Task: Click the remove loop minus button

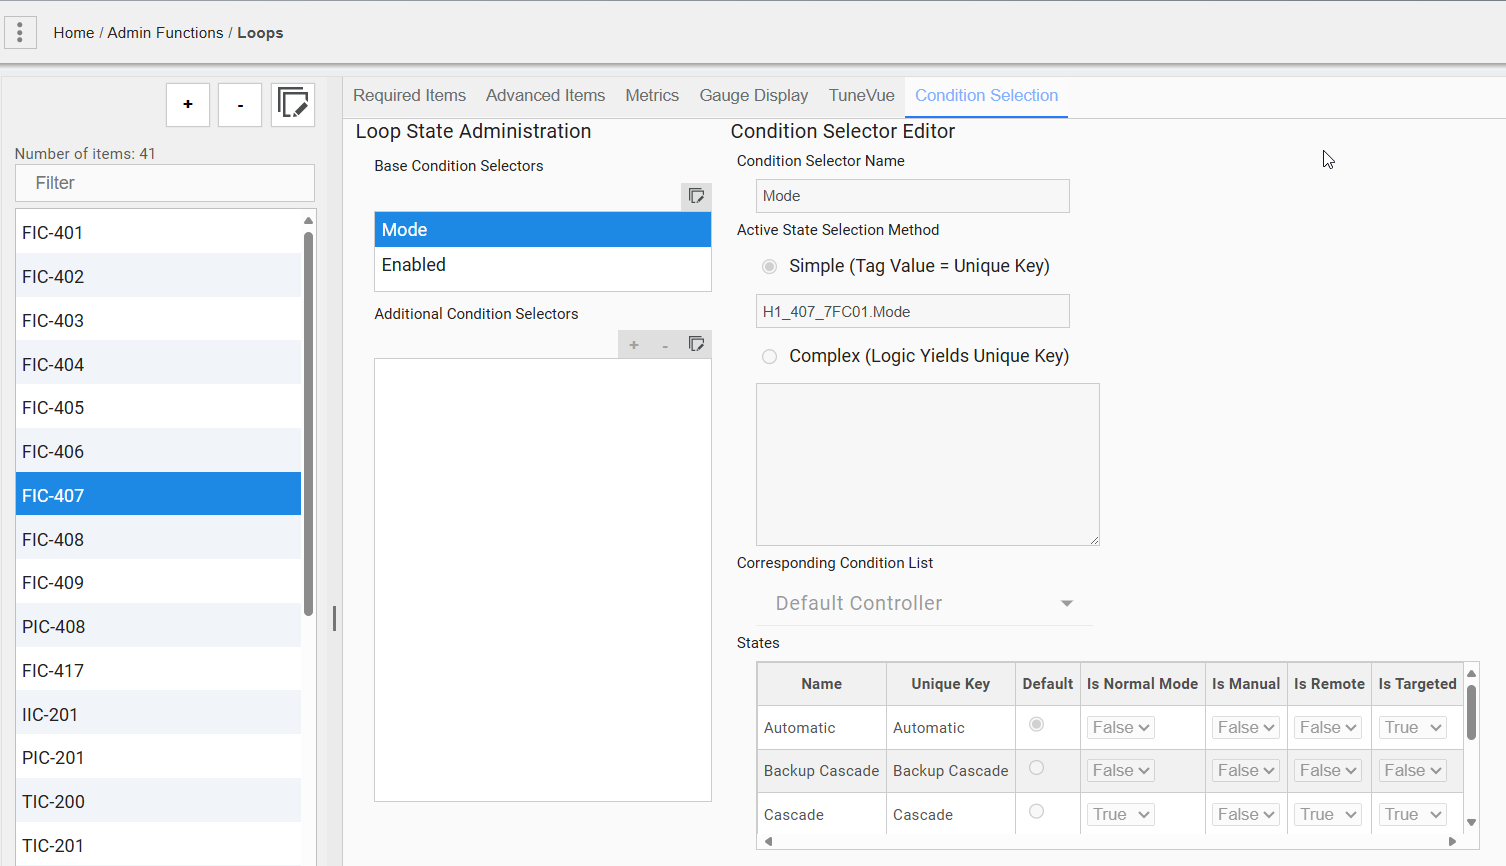Action: click(x=240, y=105)
